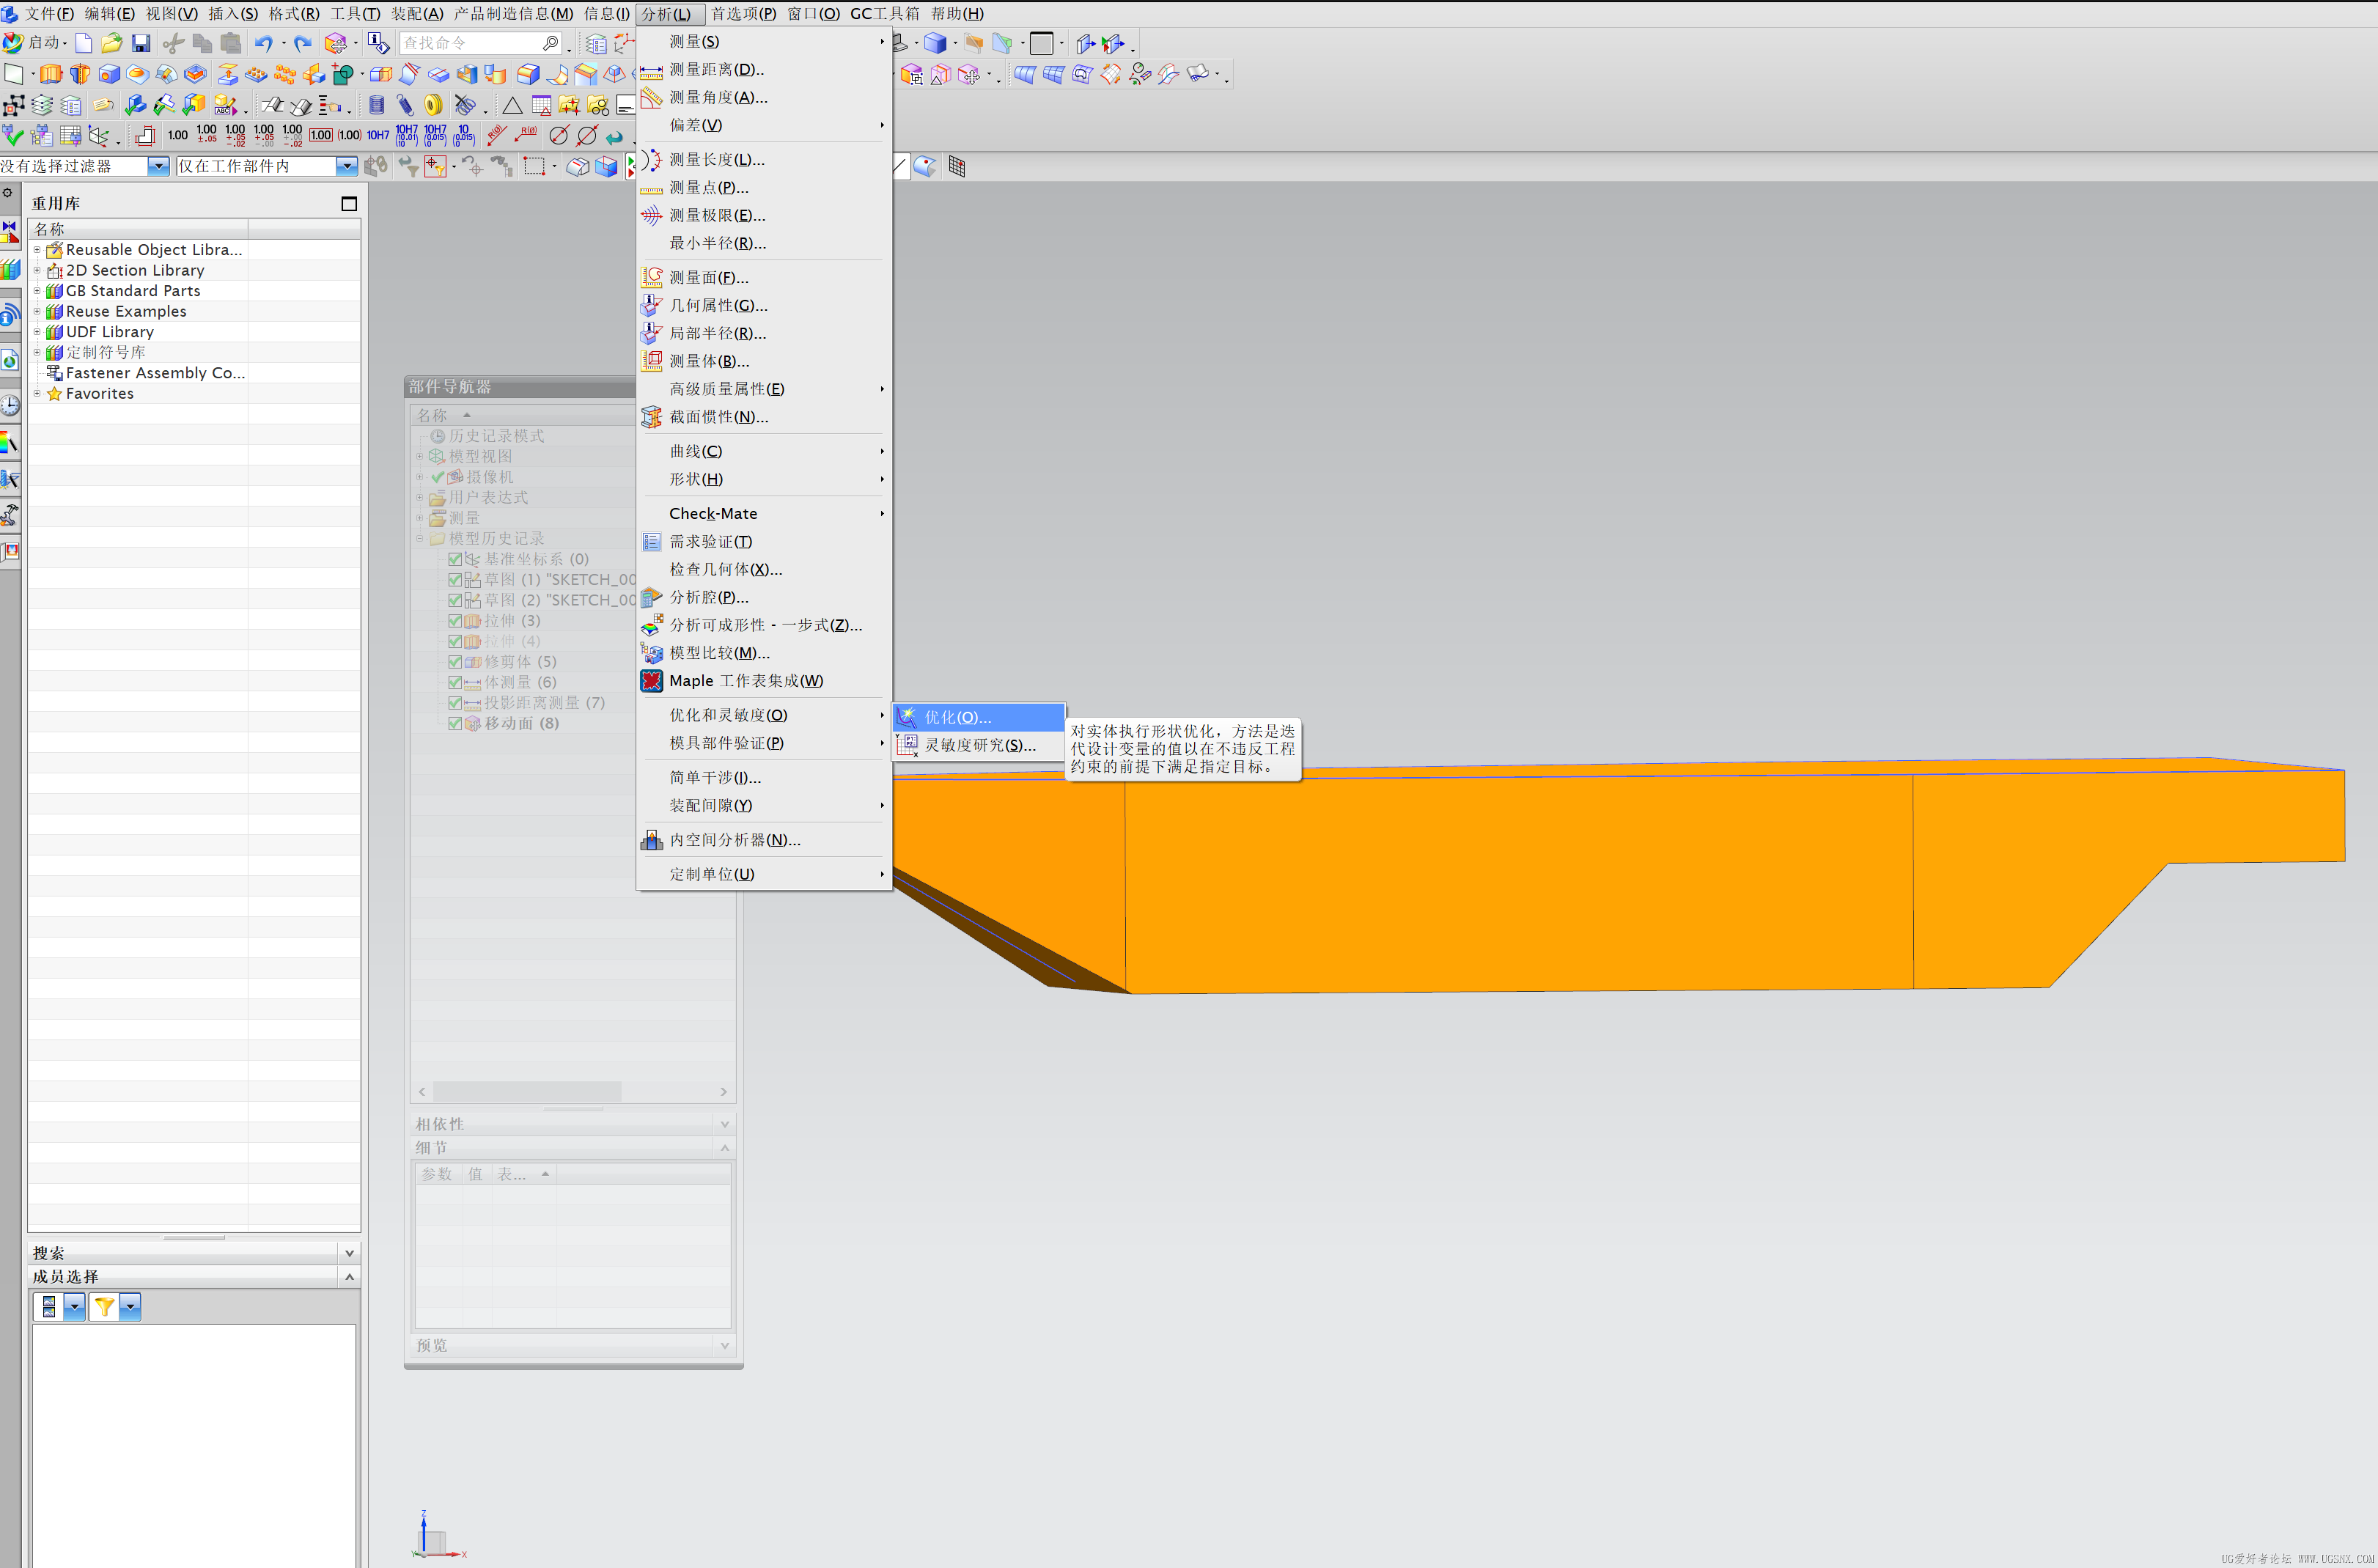Click the paste clipboard icon

[231, 43]
